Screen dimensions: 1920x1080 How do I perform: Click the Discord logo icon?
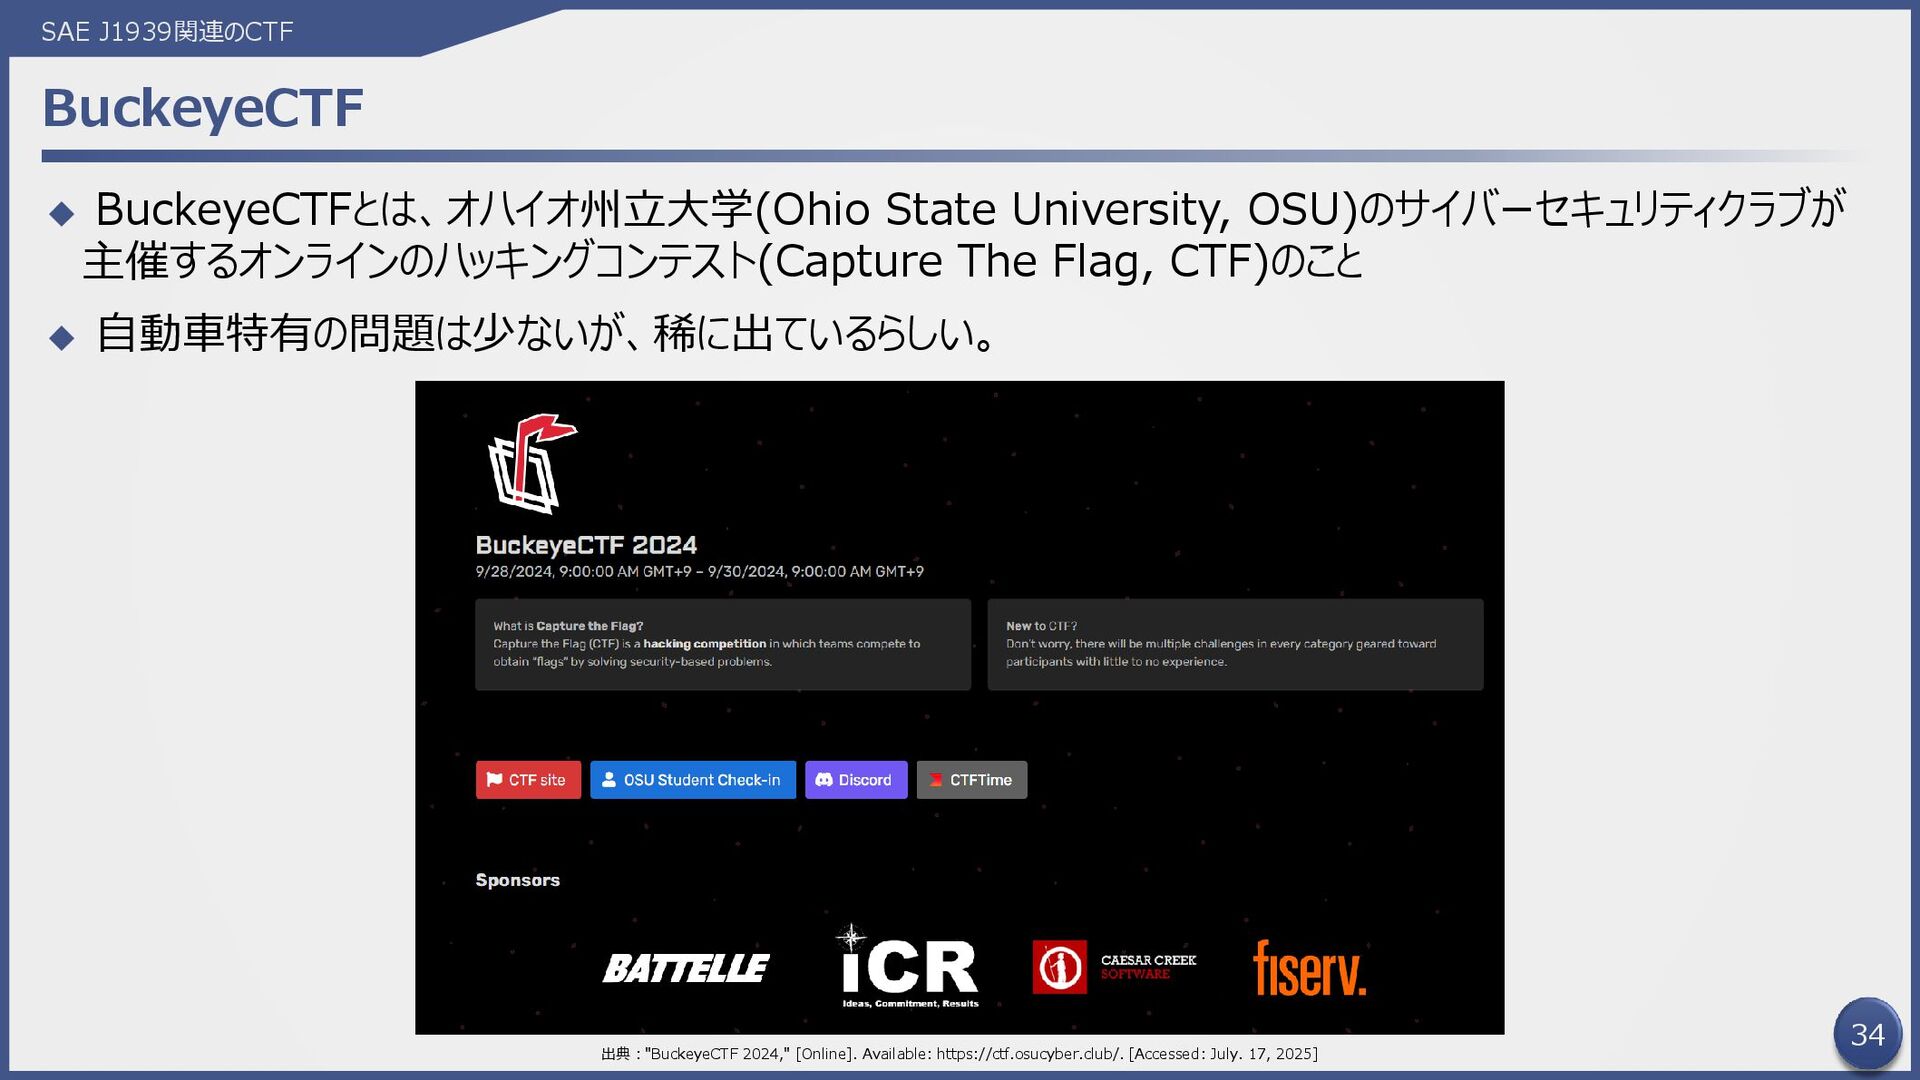click(x=824, y=780)
